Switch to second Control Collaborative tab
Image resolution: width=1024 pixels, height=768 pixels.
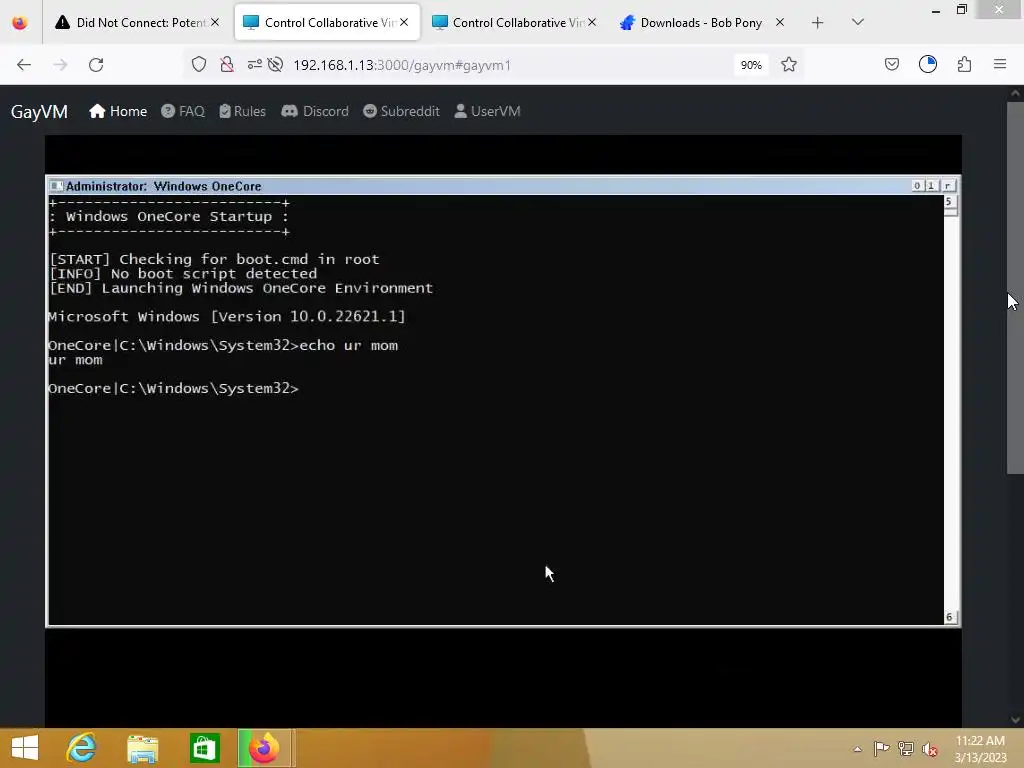(515, 23)
